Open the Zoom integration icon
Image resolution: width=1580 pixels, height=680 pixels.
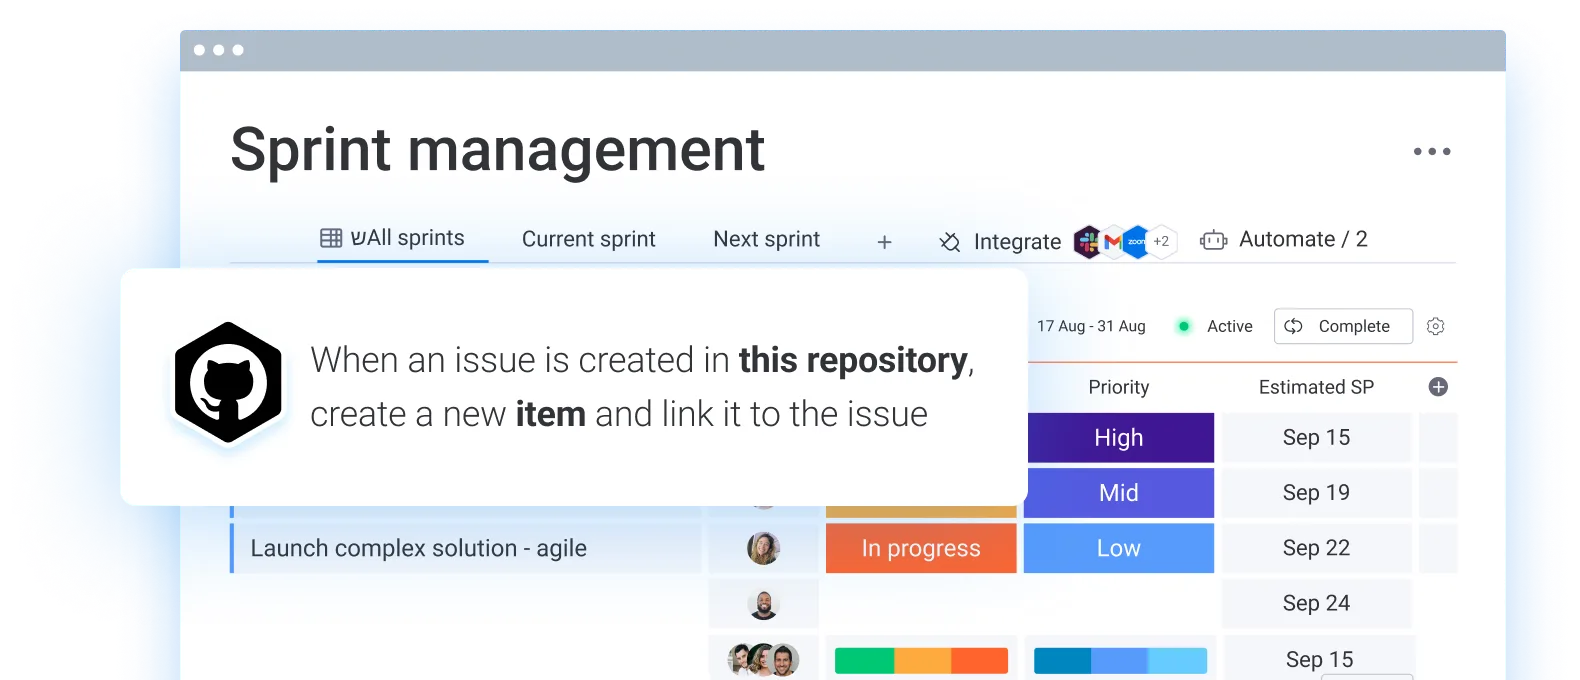(x=1136, y=241)
